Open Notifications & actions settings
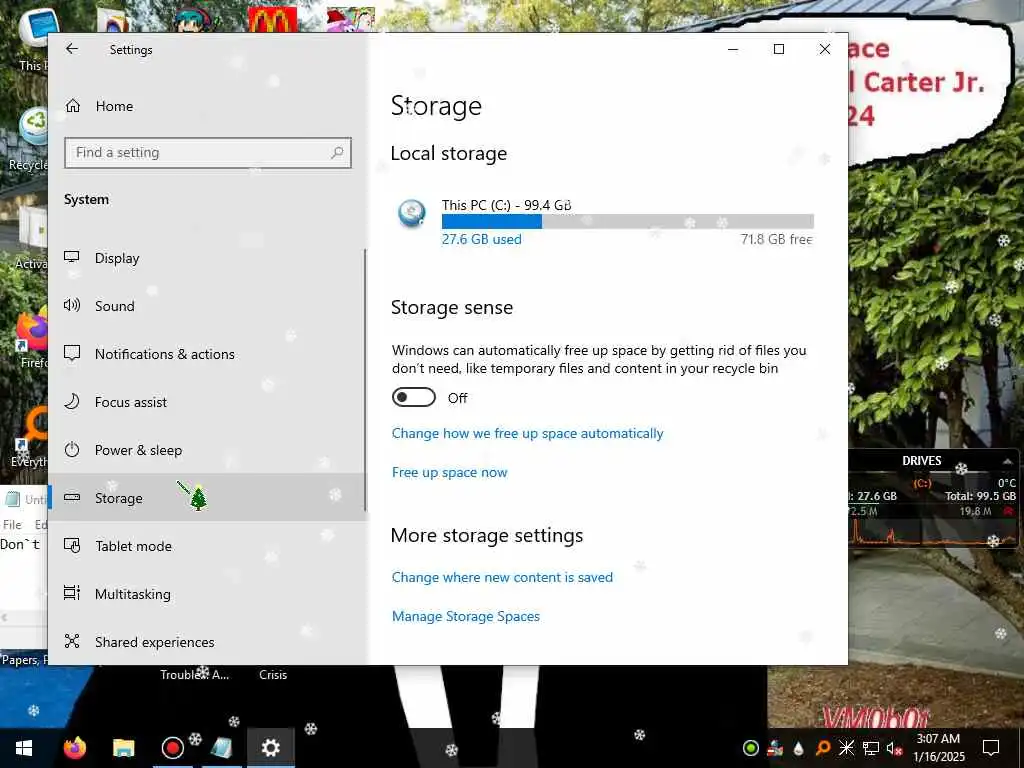Viewport: 1024px width, 768px height. point(208,354)
